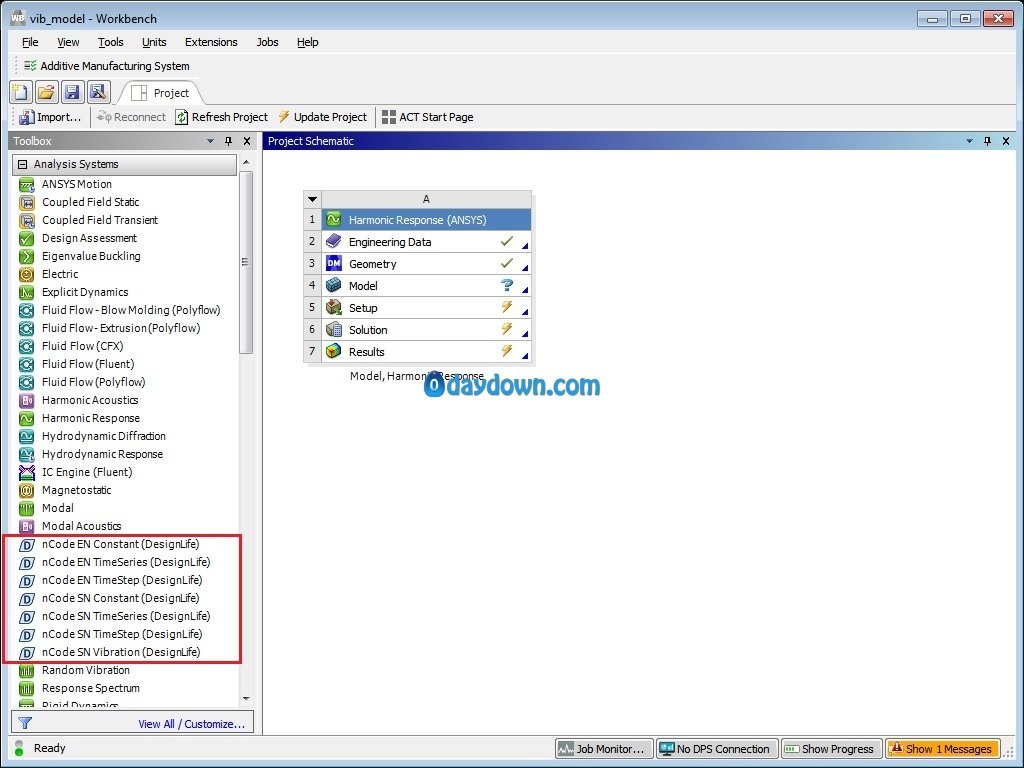This screenshot has height=768, width=1024.
Task: Click the Save project disk icon
Action: pos(72,92)
